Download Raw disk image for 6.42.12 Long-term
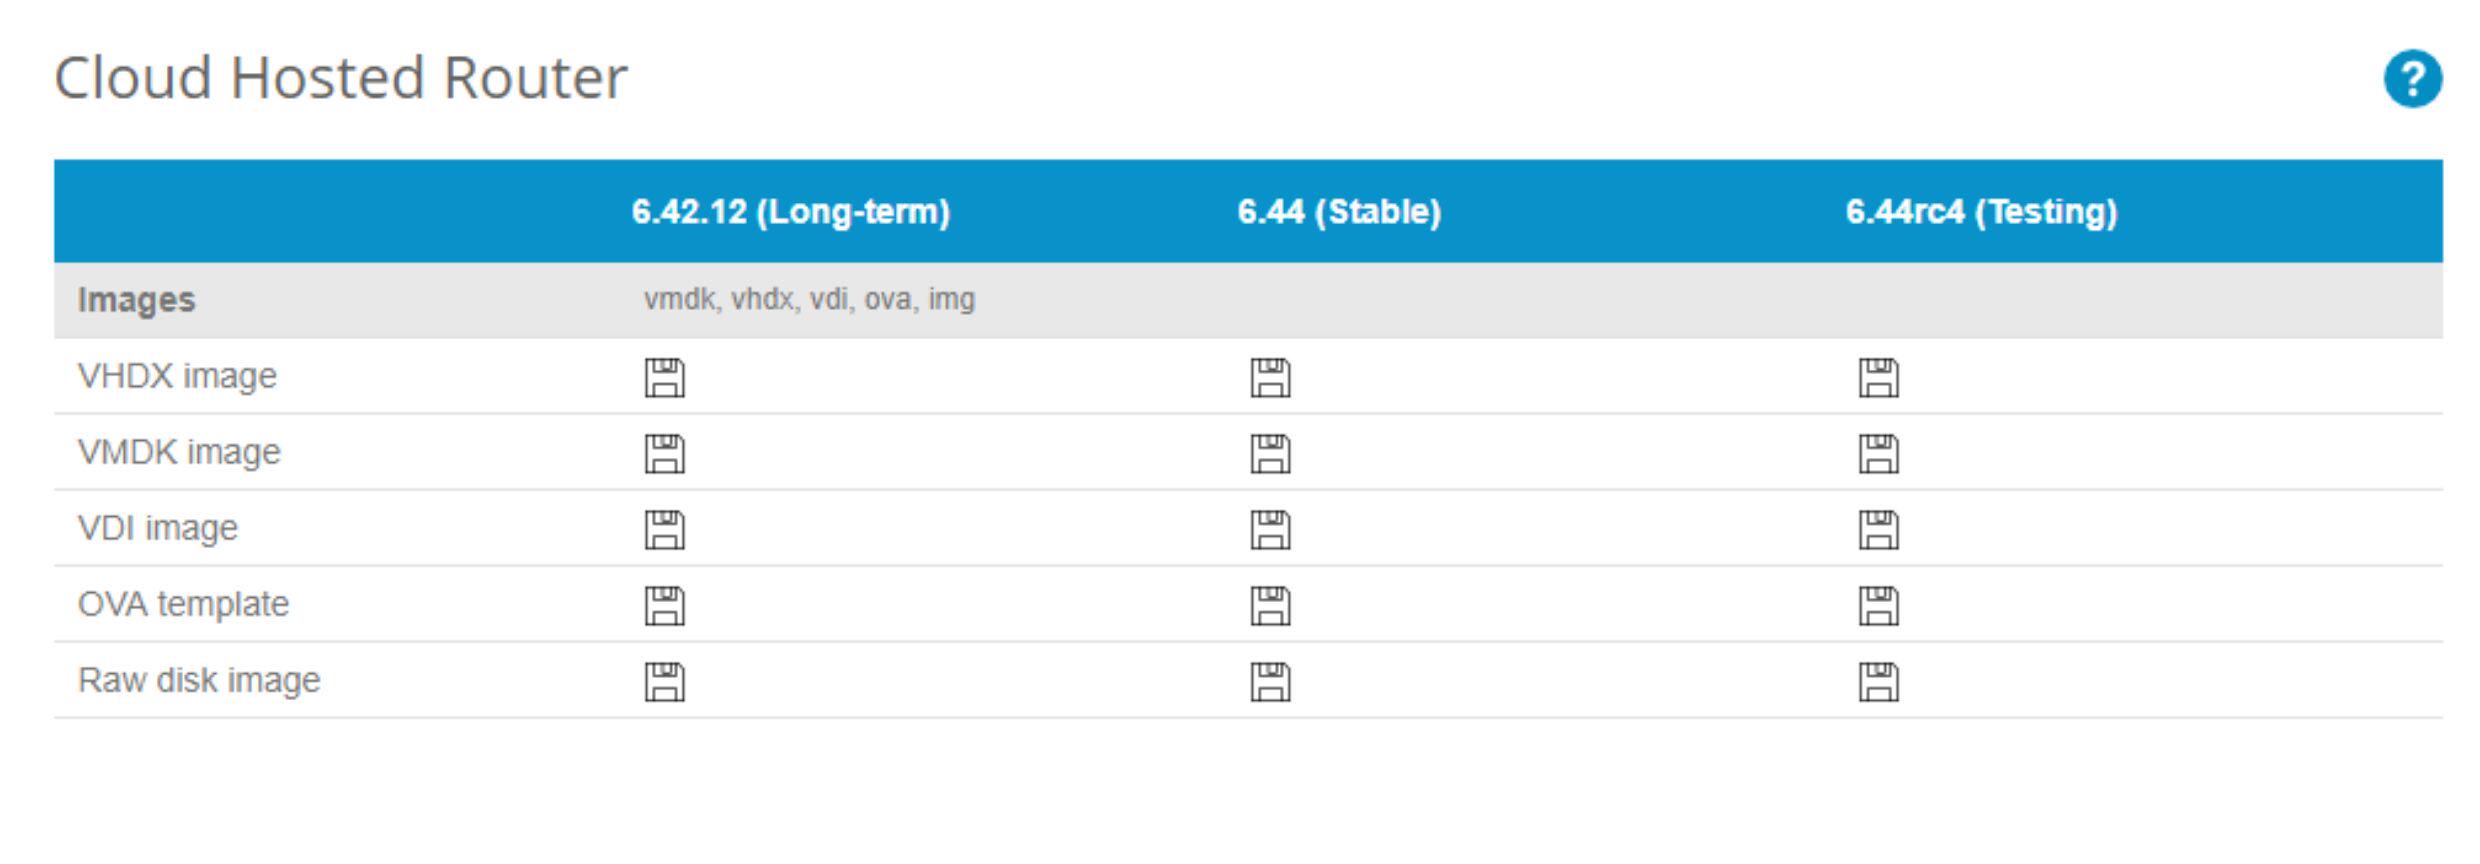The image size is (2480, 864). pos(665,682)
